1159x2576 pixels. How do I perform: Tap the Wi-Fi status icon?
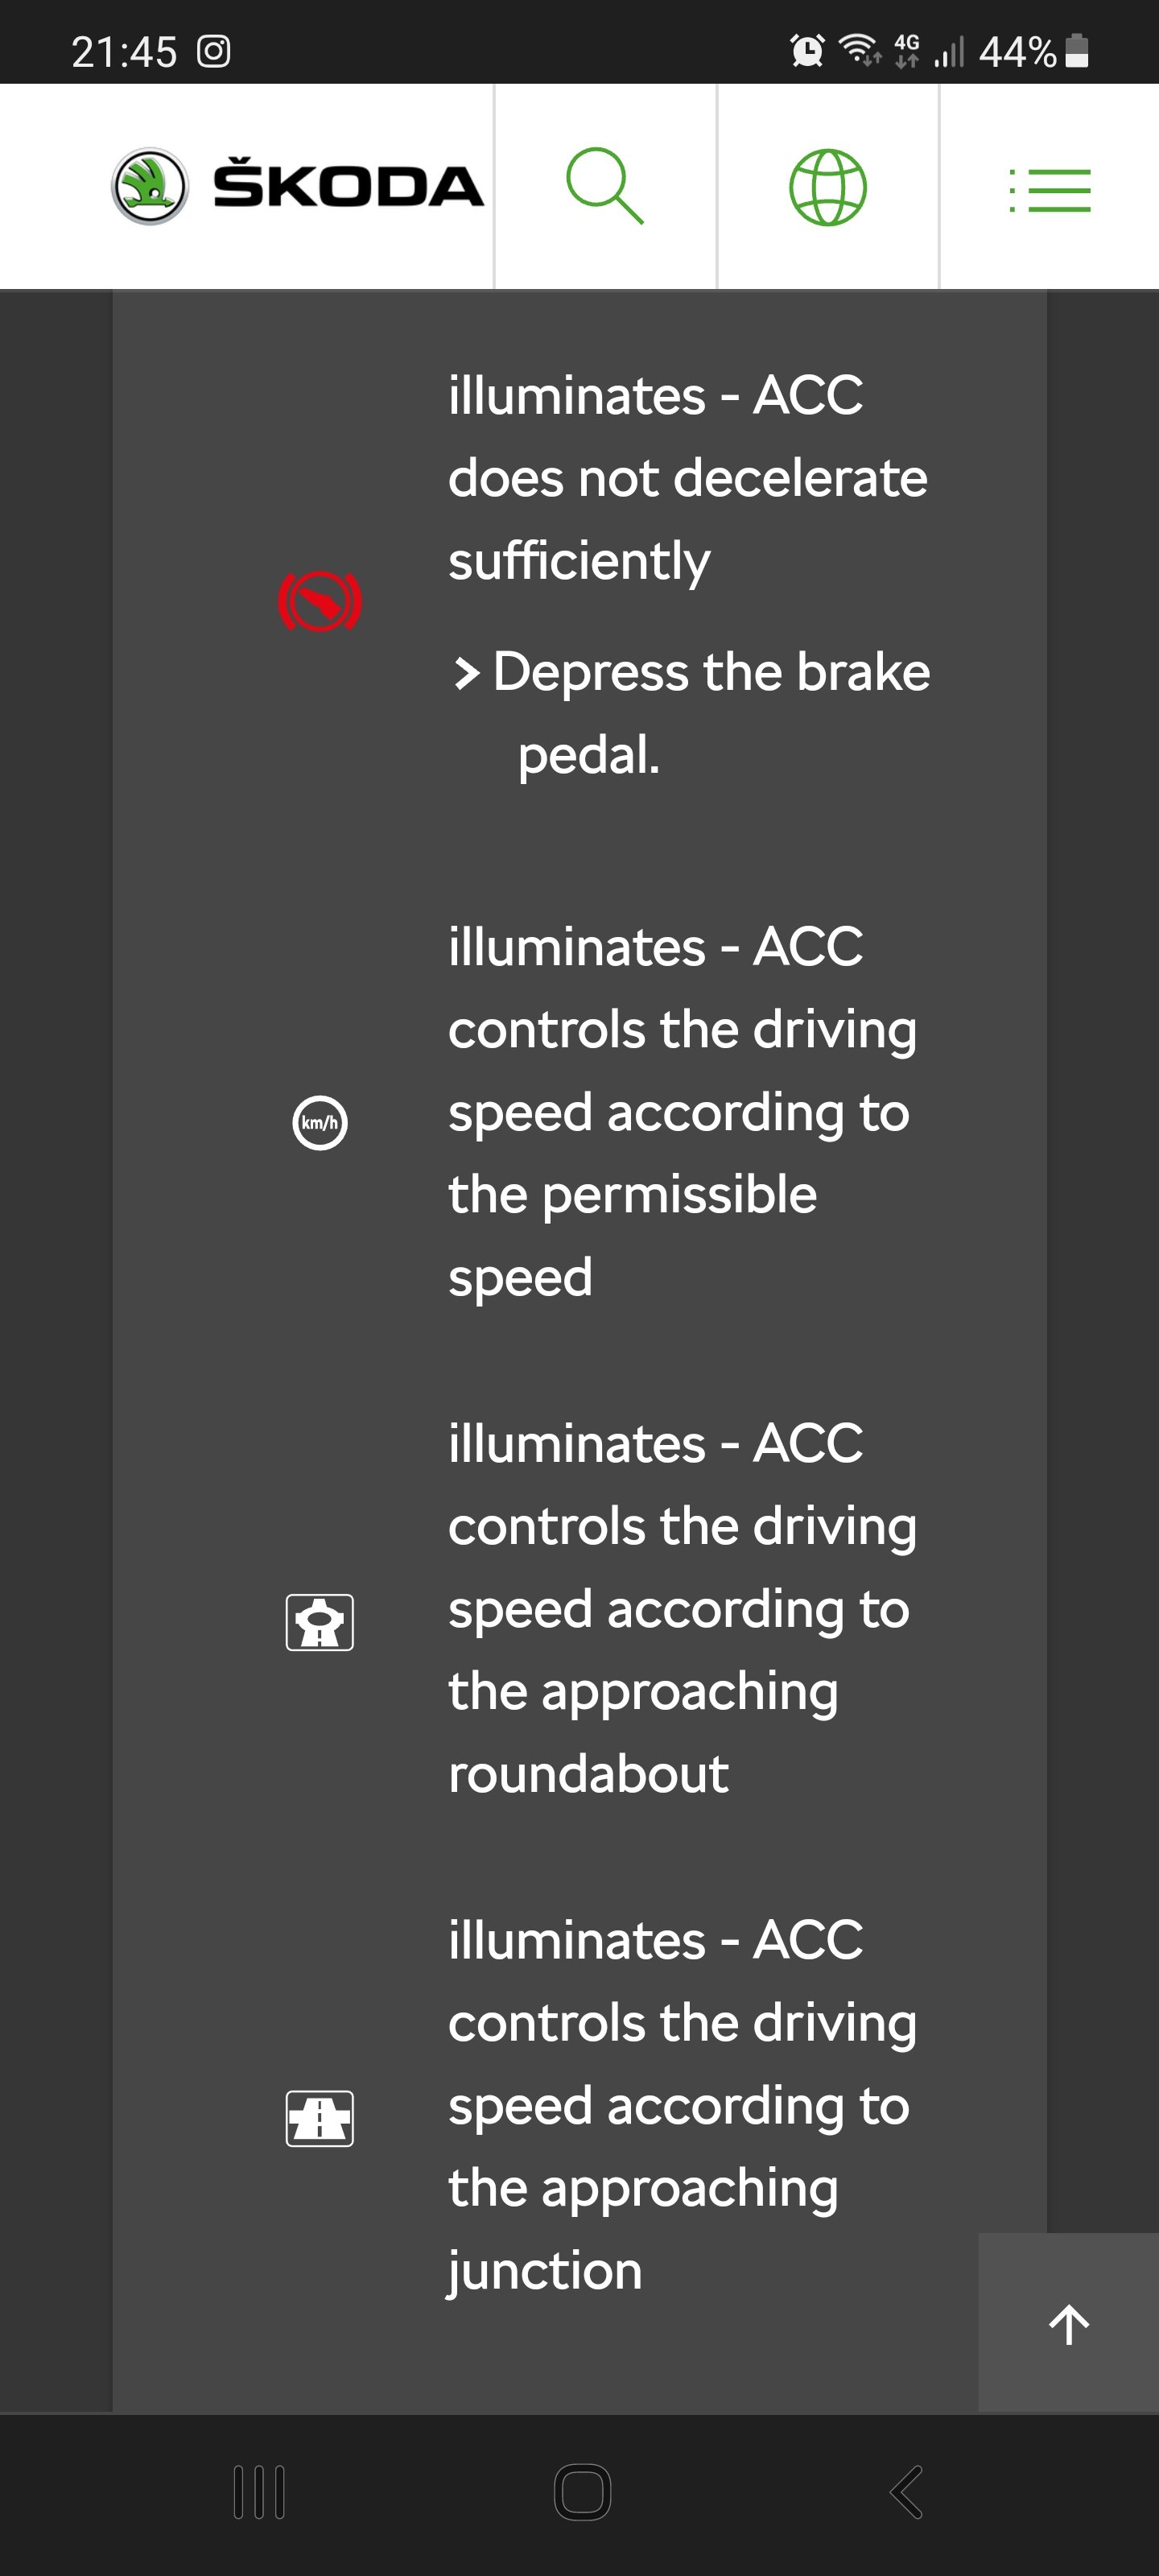(x=856, y=48)
